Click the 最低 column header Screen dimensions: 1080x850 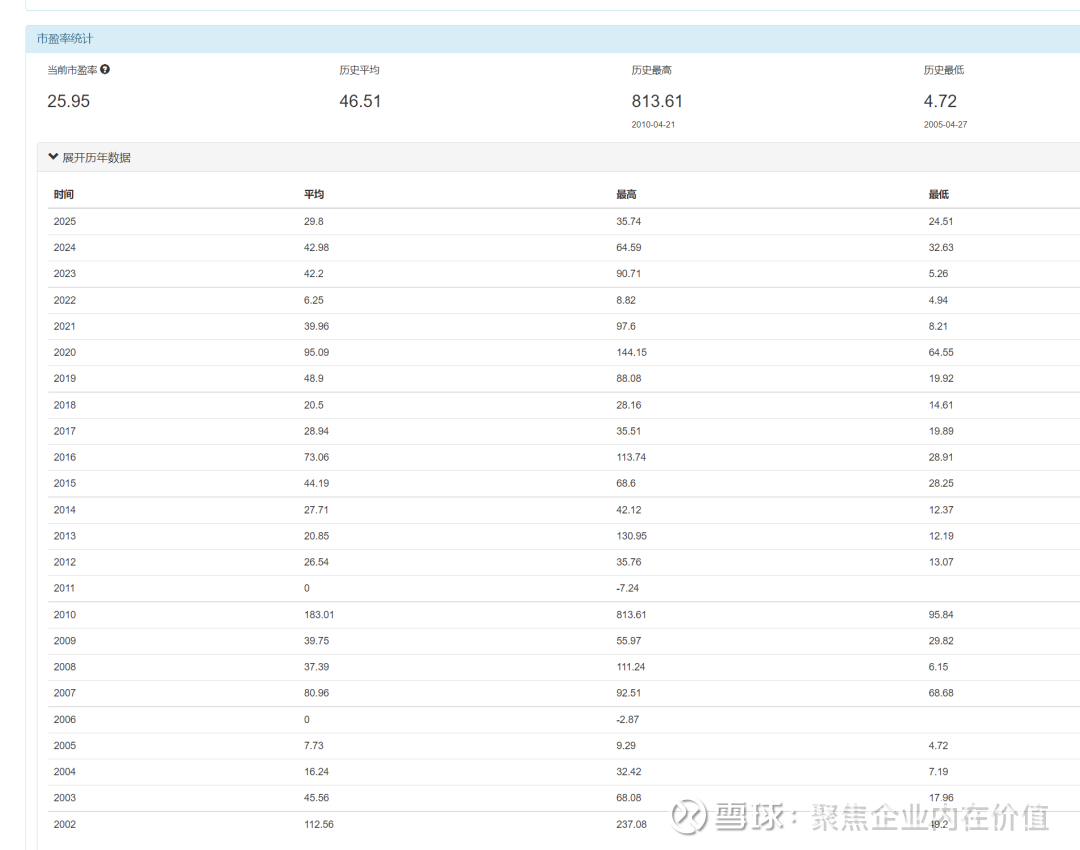[938, 194]
